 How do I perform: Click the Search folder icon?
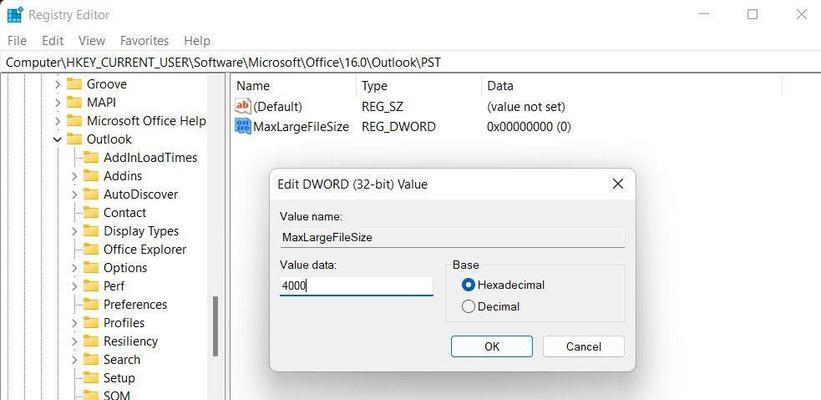tap(91, 359)
